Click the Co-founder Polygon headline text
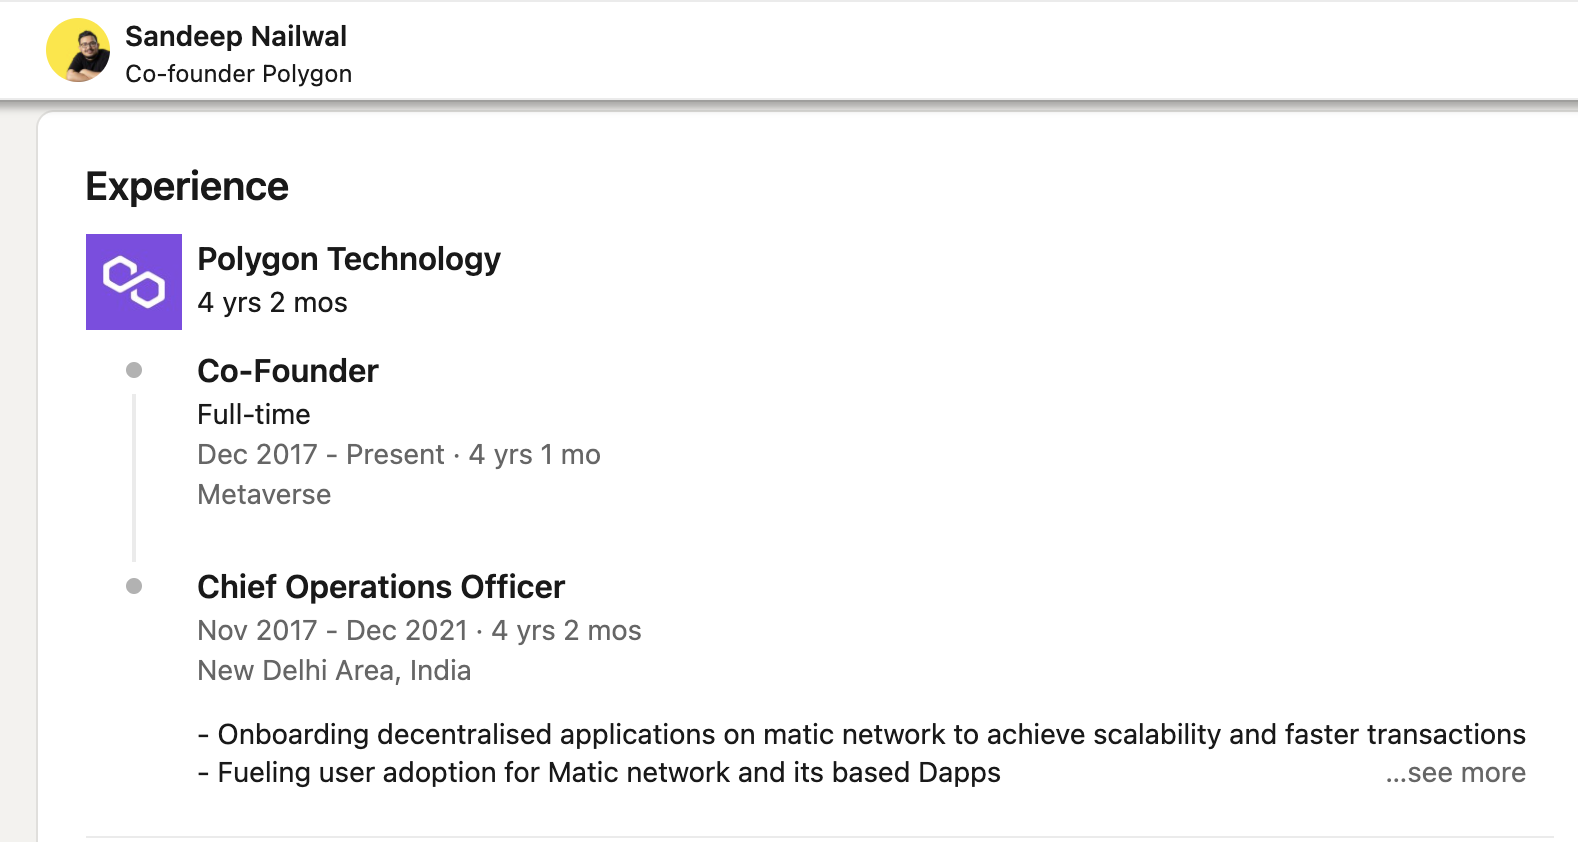 pos(239,74)
